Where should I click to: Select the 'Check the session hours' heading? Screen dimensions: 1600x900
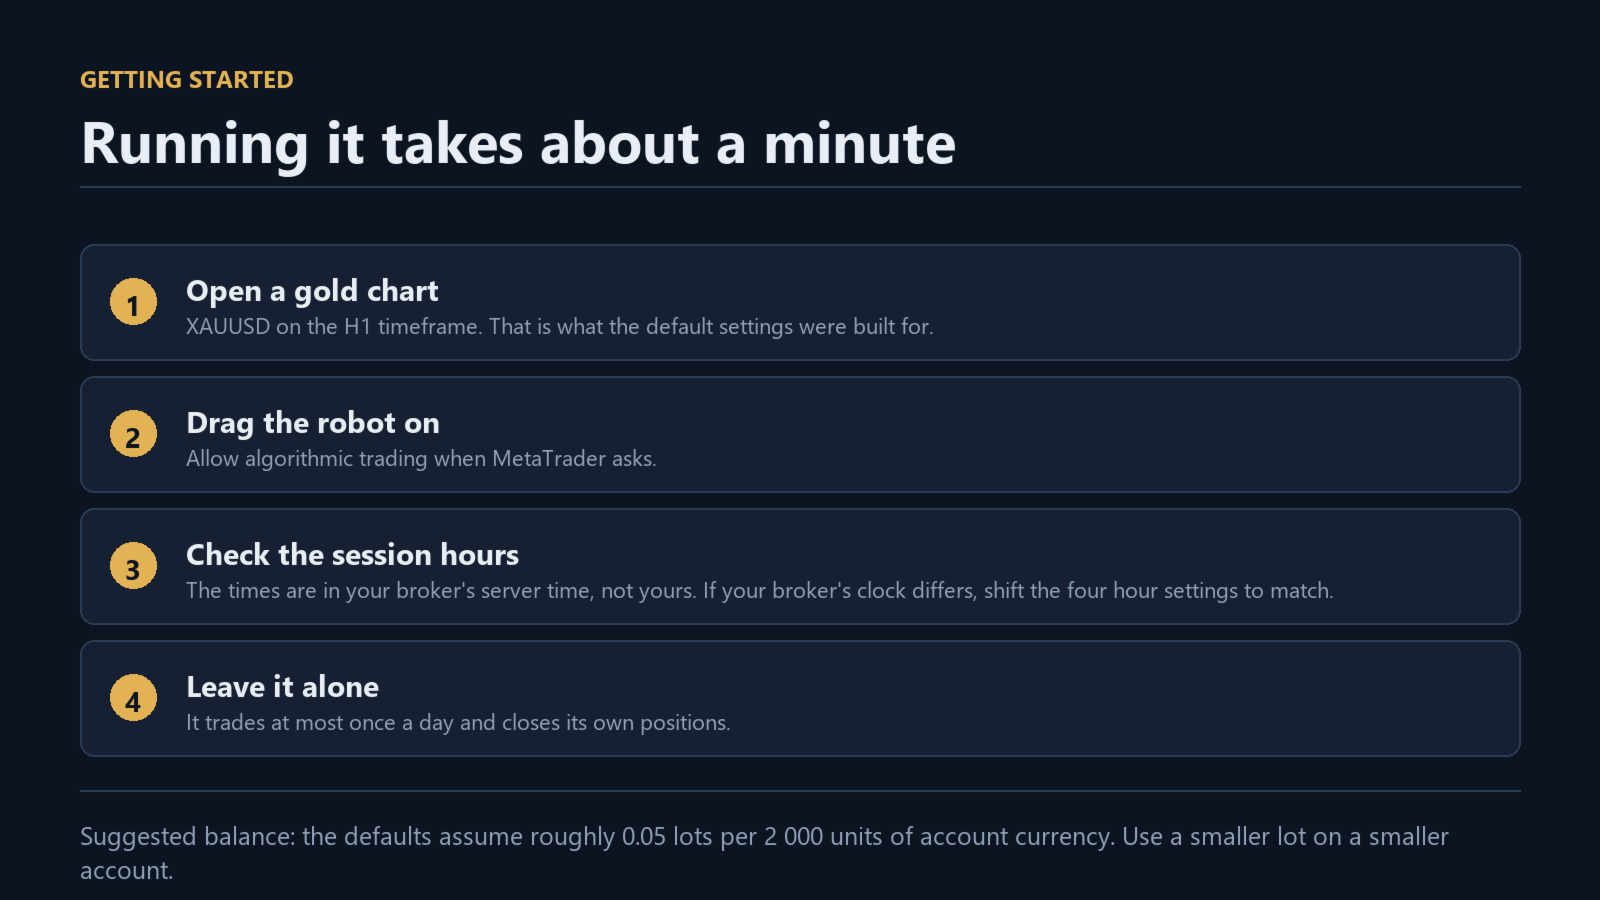pos(352,555)
